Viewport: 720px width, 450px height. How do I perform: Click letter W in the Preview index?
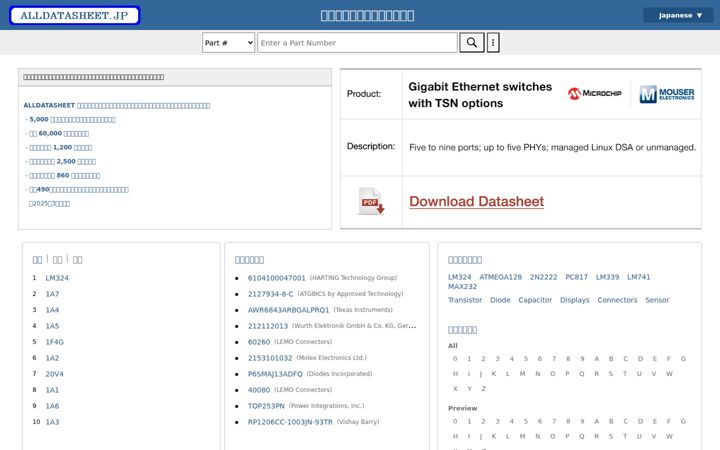[669, 437]
